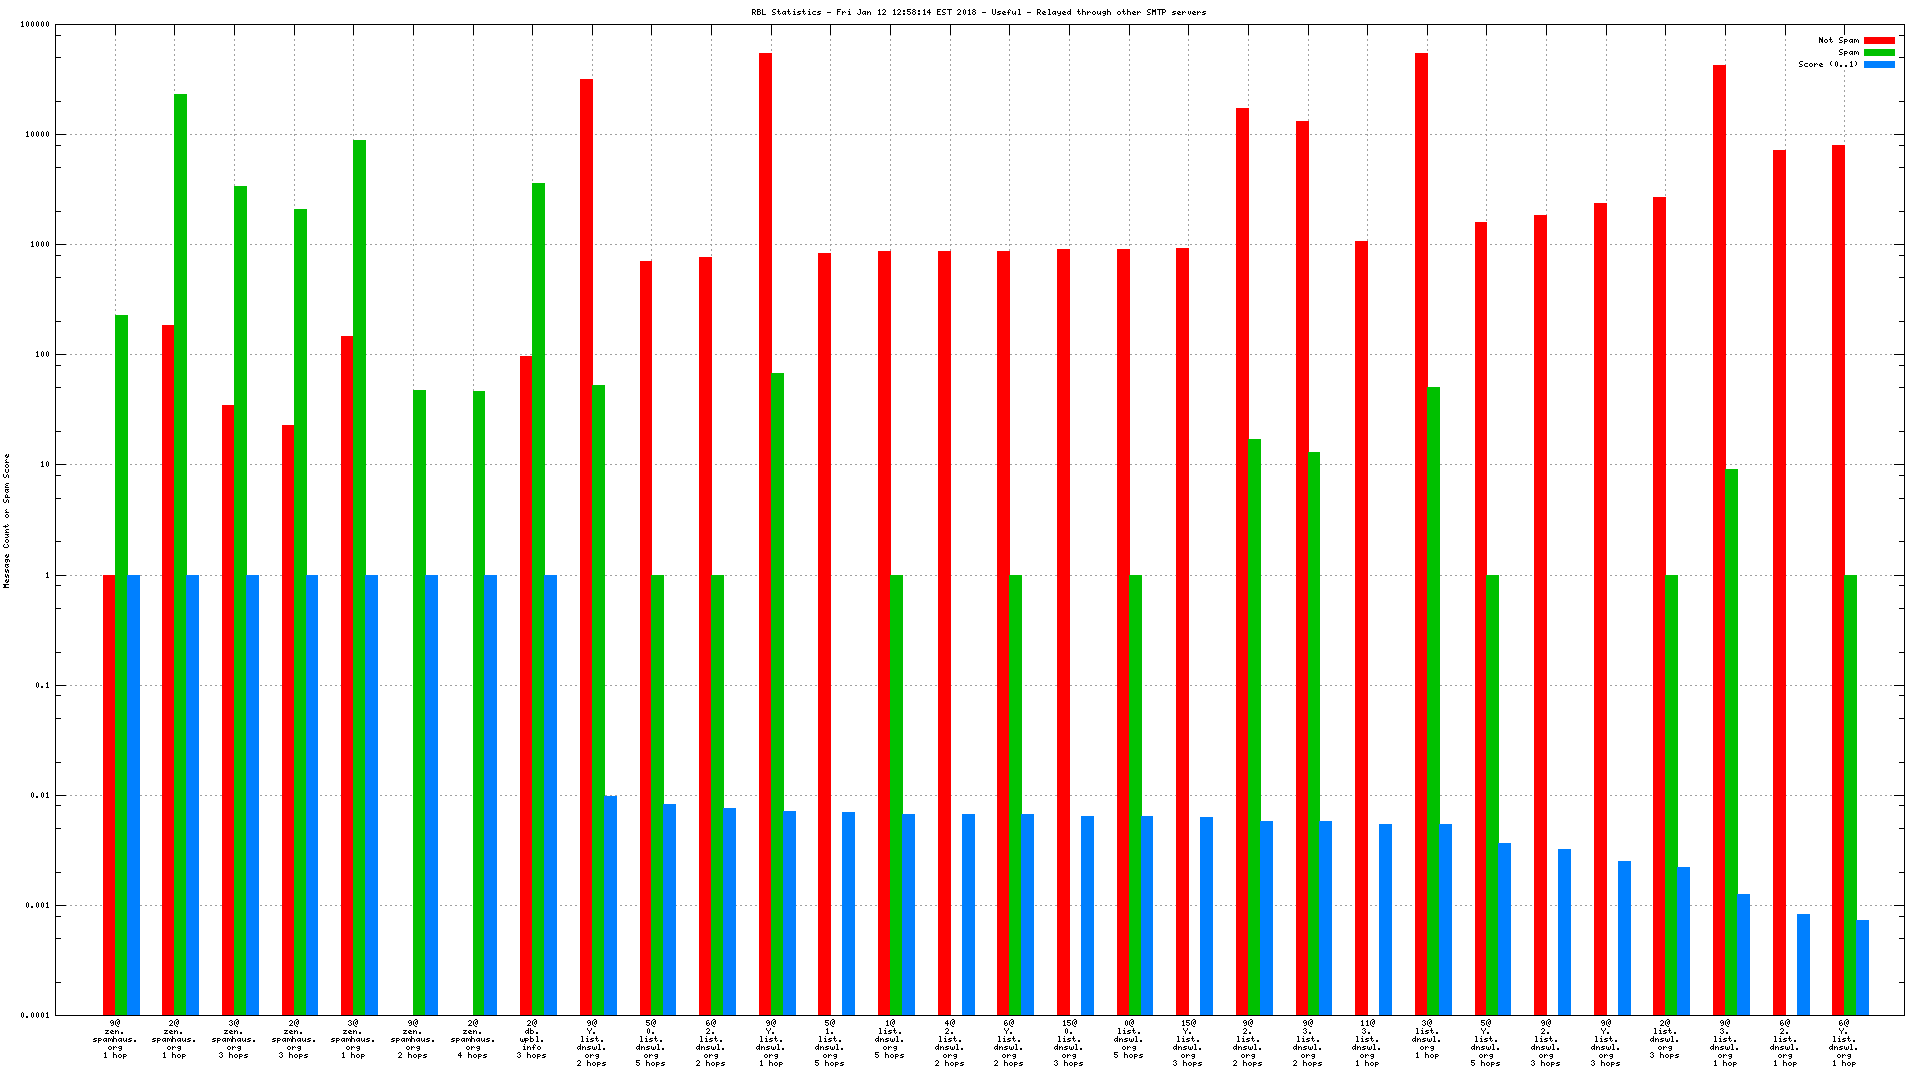Viewport: 1920px width, 1080px height.
Task: Select the db.wpbl.info 3 hops label
Action: tap(532, 1039)
